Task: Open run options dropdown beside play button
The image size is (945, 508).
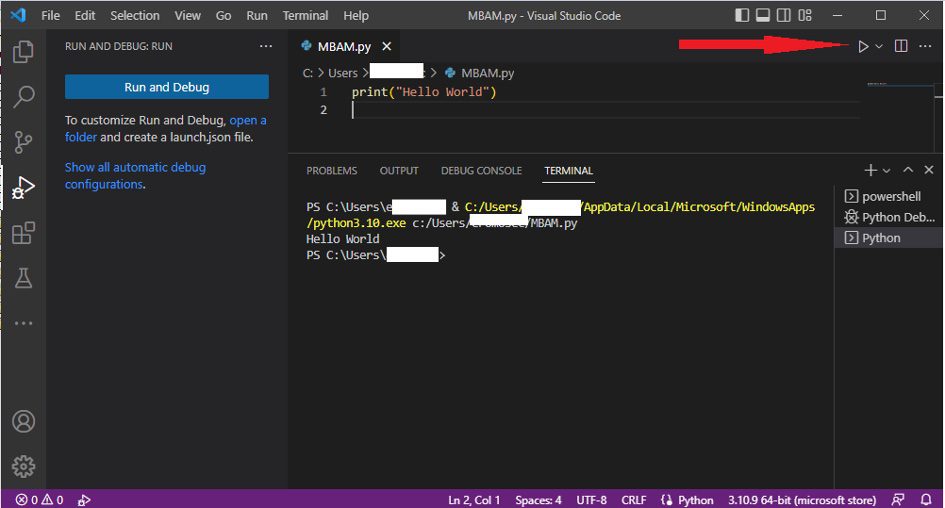Action: [879, 46]
